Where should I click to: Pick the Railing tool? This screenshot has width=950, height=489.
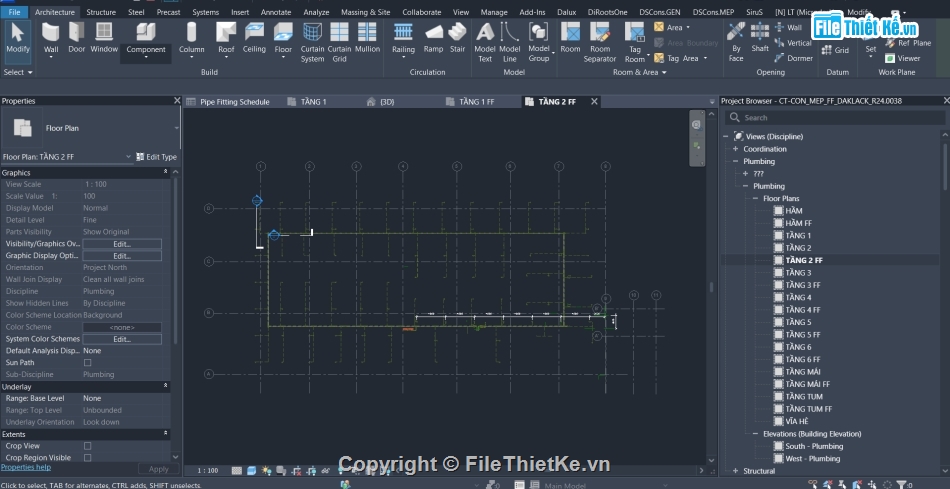click(403, 38)
